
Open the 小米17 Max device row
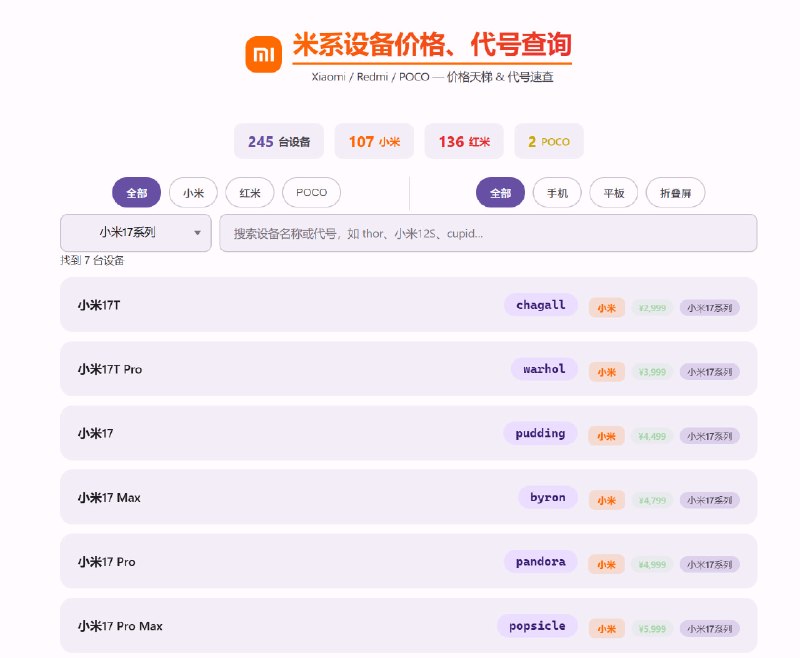coord(409,497)
